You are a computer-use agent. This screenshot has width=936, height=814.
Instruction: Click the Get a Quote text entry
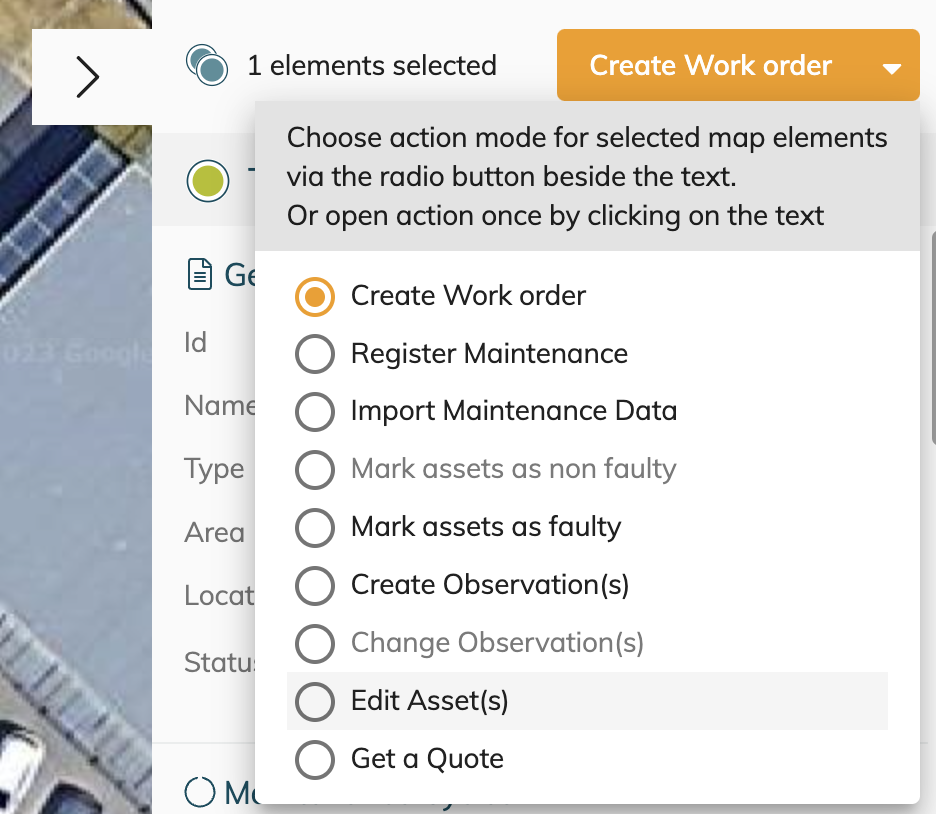click(x=427, y=760)
